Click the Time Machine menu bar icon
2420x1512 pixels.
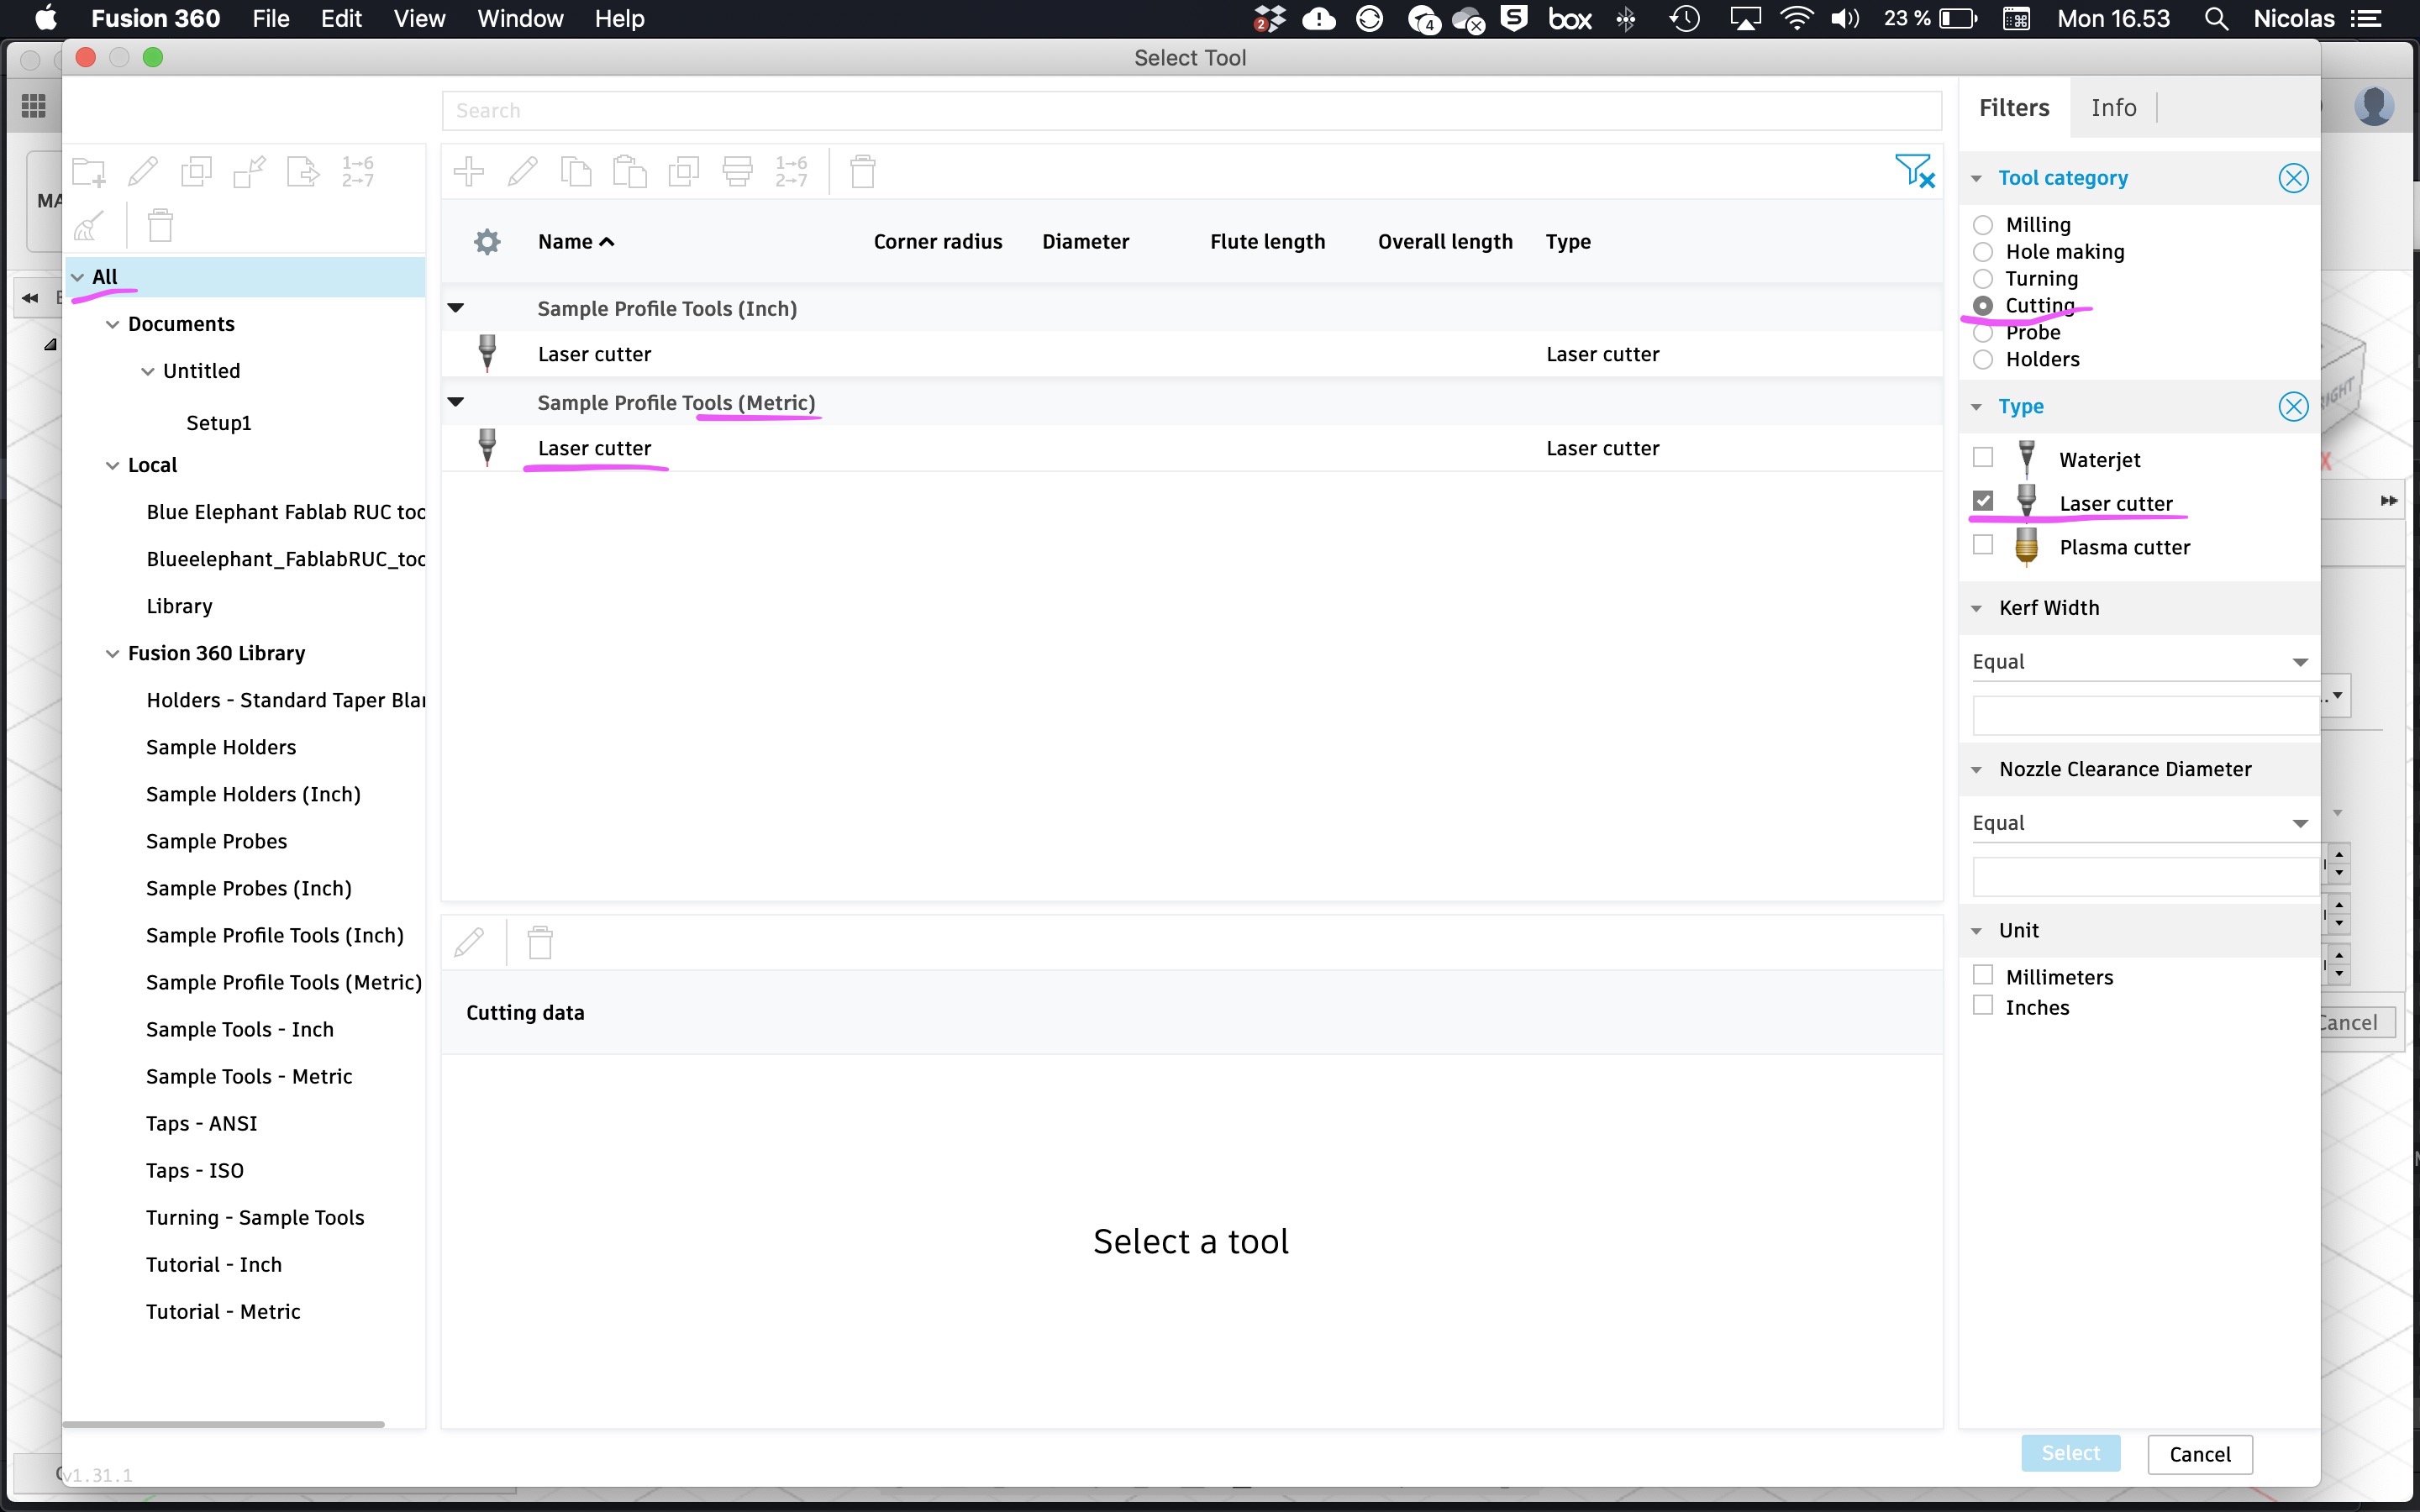(x=1685, y=19)
